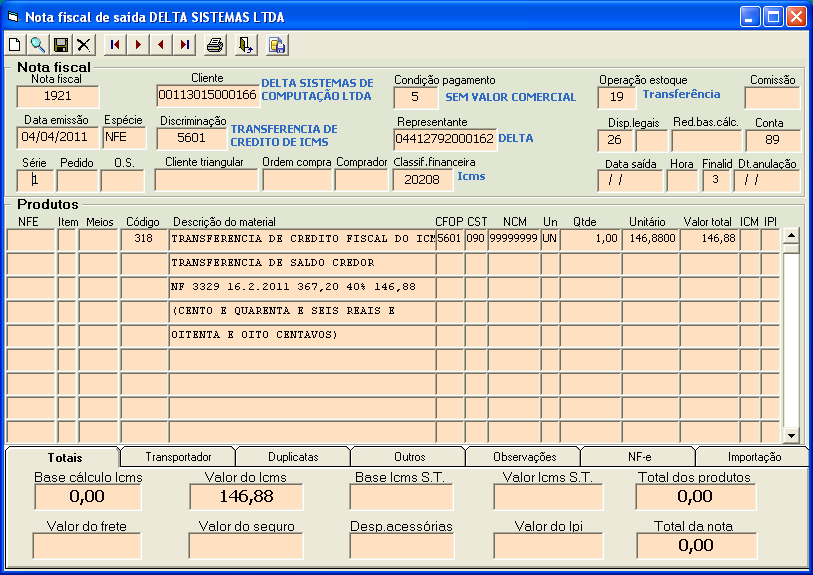Click product code cell 318

click(x=145, y=239)
